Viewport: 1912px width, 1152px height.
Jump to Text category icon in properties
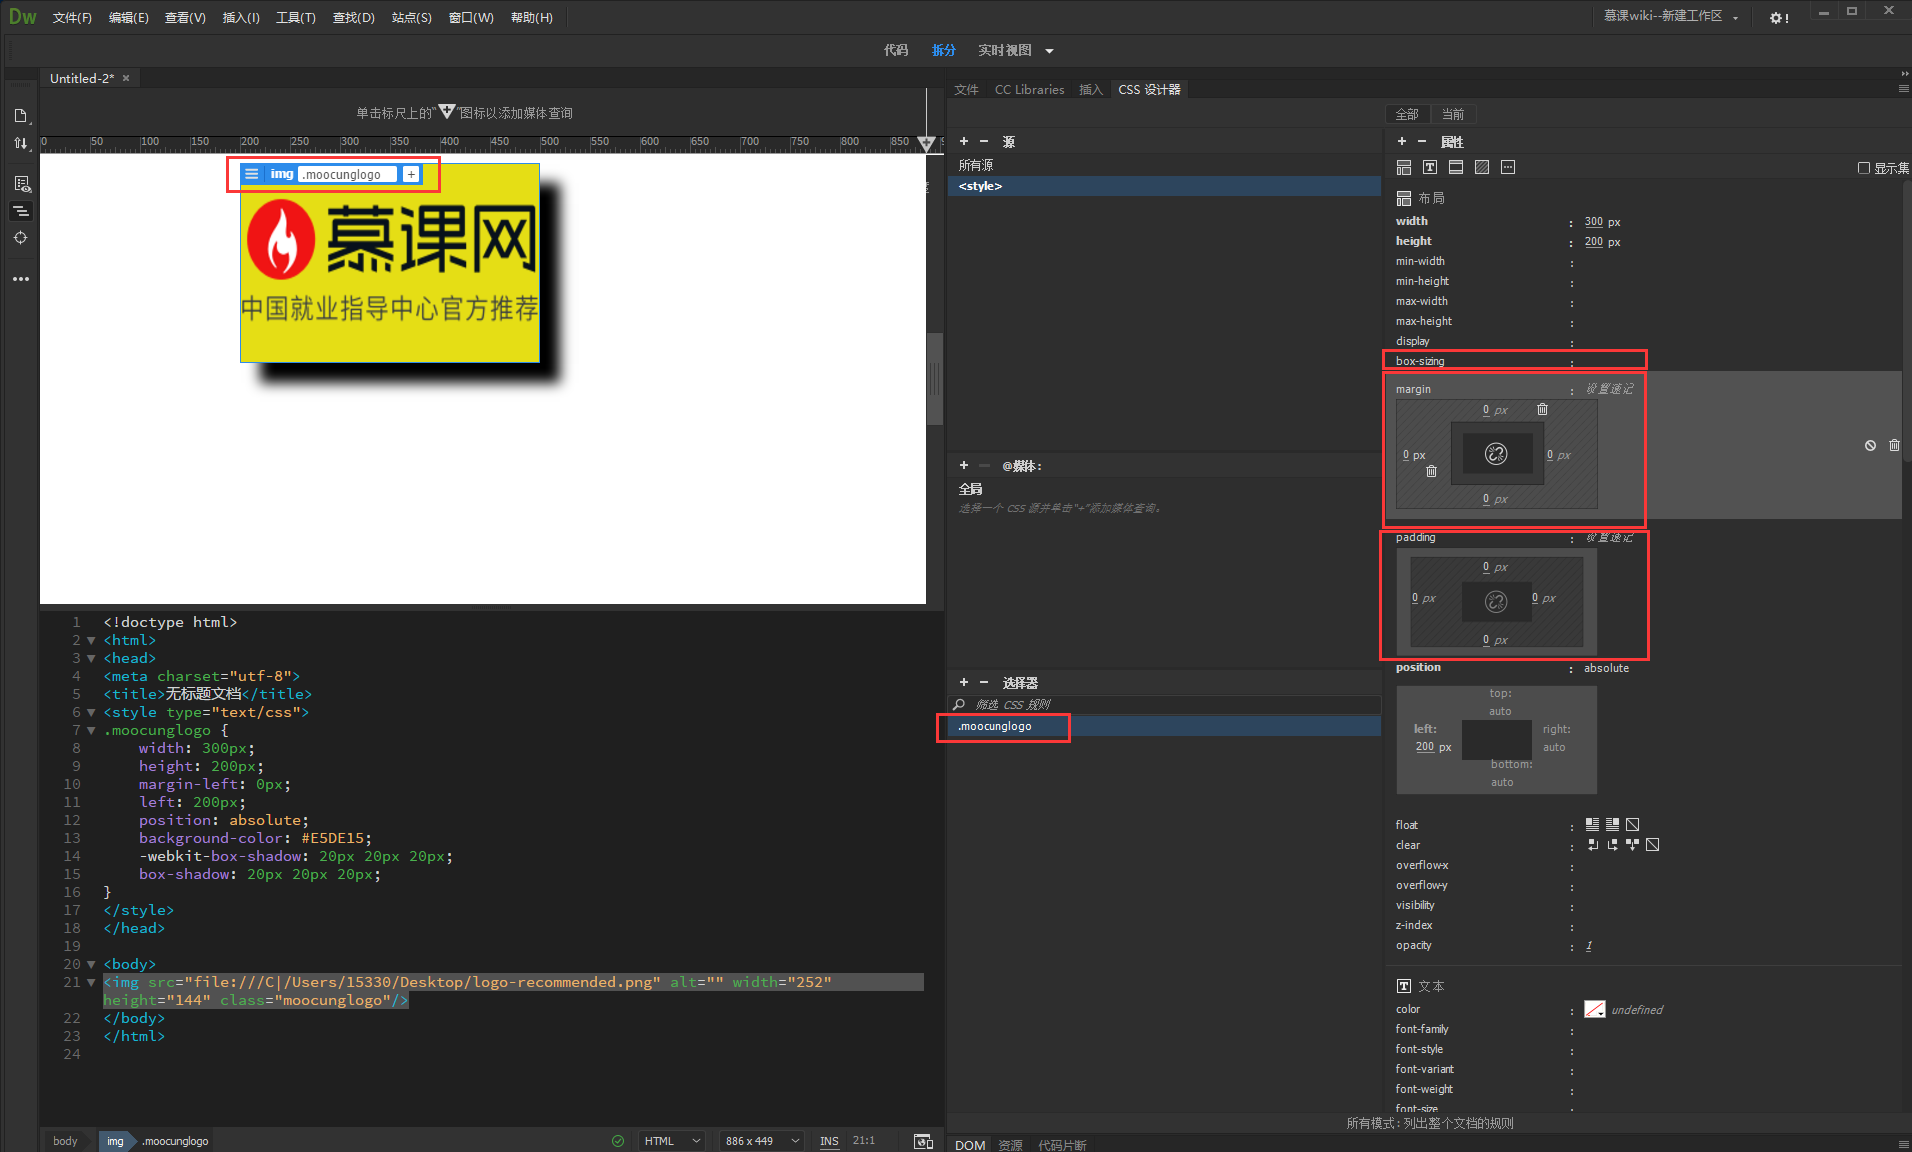1430,167
